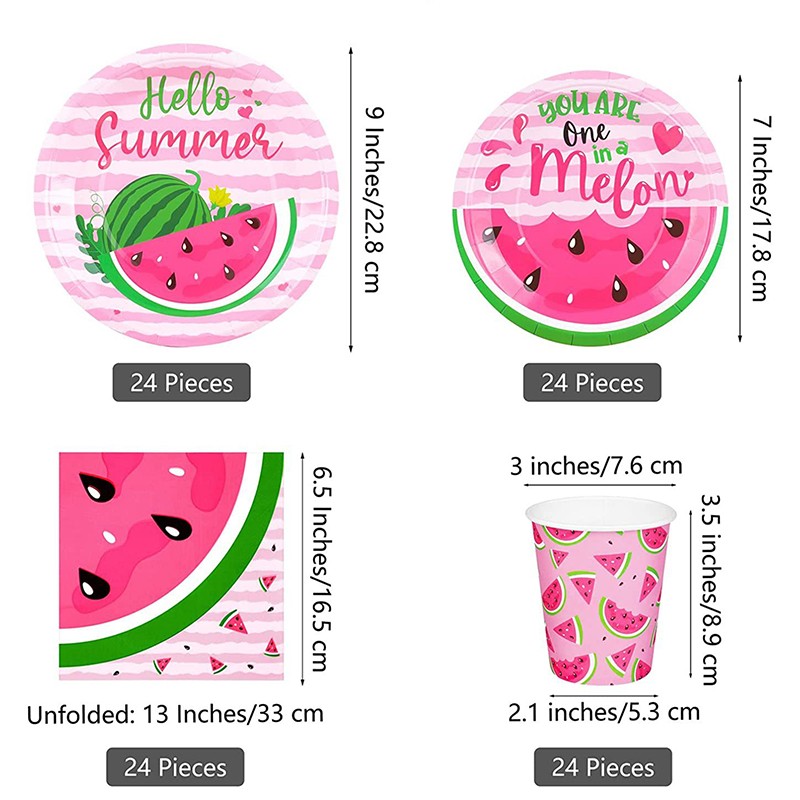800x800 pixels.
Task: Click the One in a Melon plate
Action: [x=590, y=208]
